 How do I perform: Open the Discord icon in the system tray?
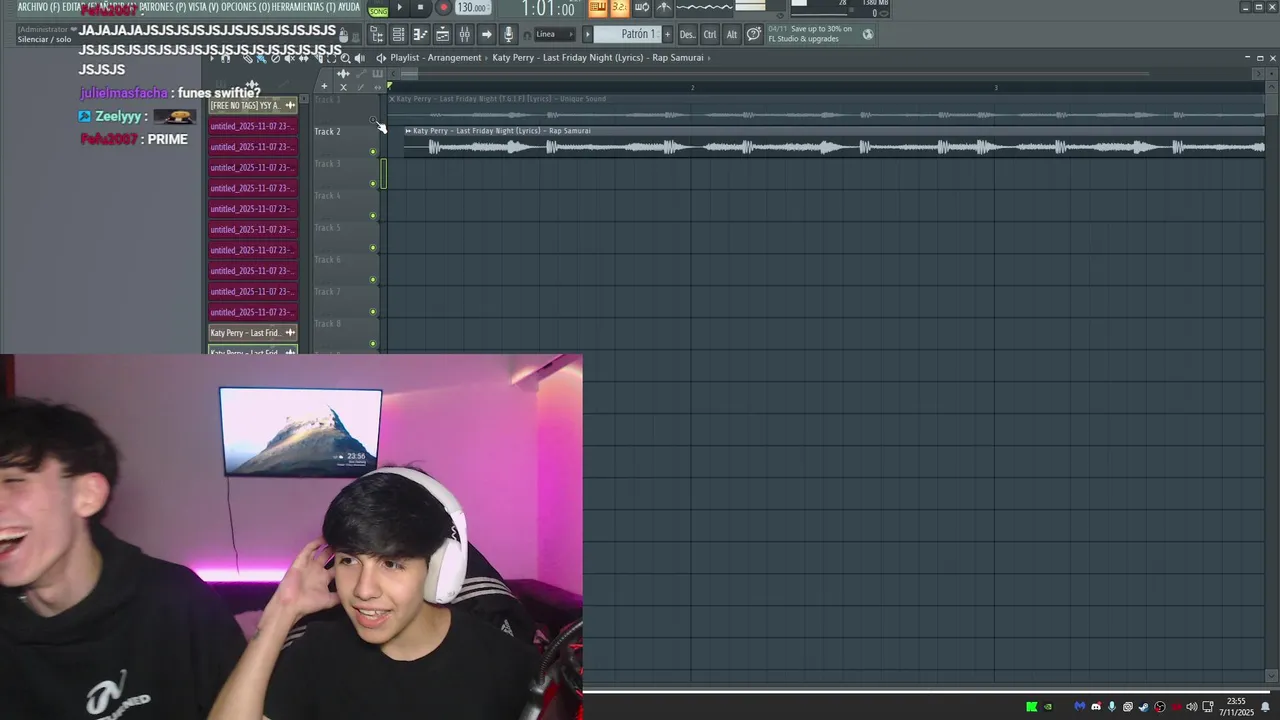[1096, 707]
